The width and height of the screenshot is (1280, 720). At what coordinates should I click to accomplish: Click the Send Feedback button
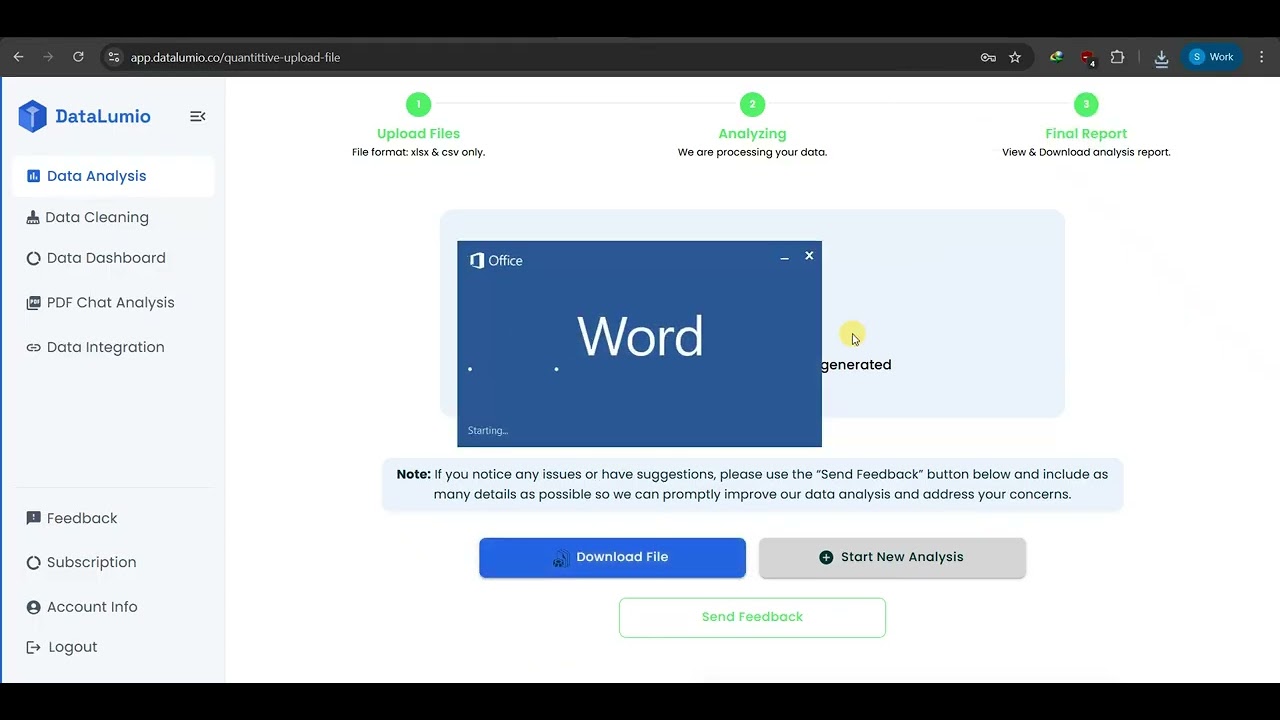(752, 617)
